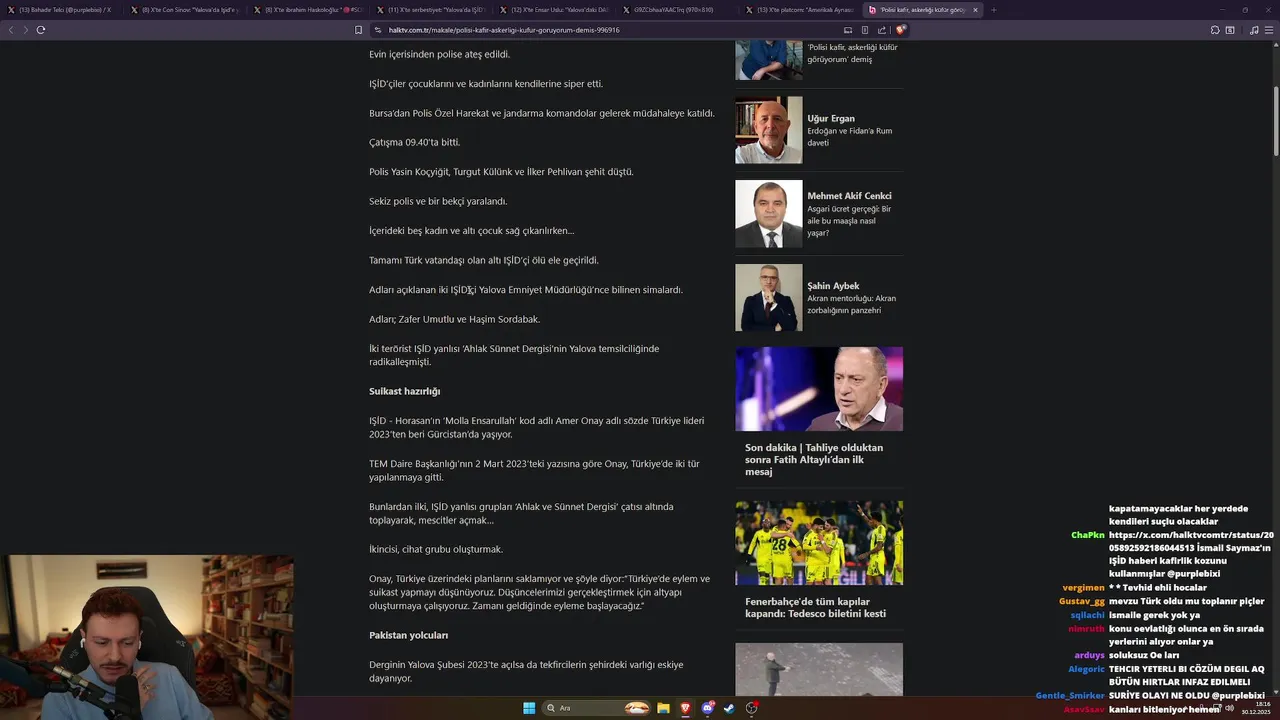1280x720 pixels.
Task: Open the media control music note icon
Action: point(1254,30)
